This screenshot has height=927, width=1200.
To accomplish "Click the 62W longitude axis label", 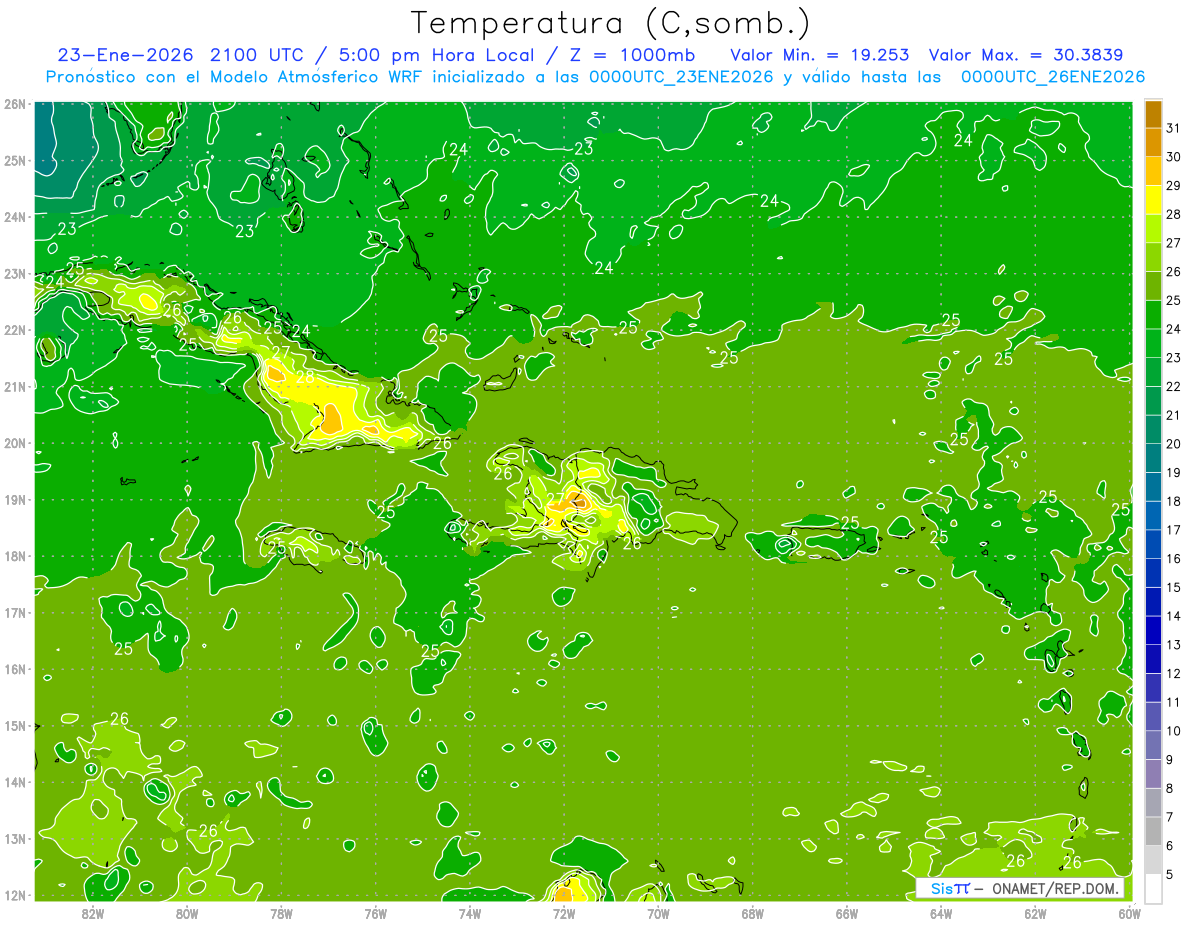I will [x=1035, y=914].
